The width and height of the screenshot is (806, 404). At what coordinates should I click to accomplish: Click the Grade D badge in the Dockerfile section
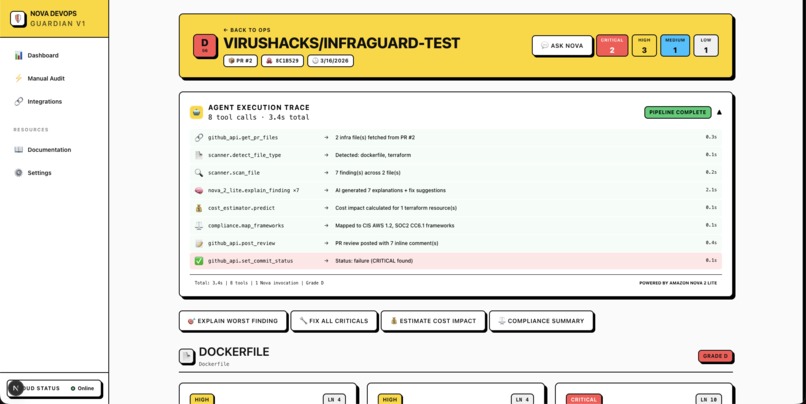tap(715, 356)
